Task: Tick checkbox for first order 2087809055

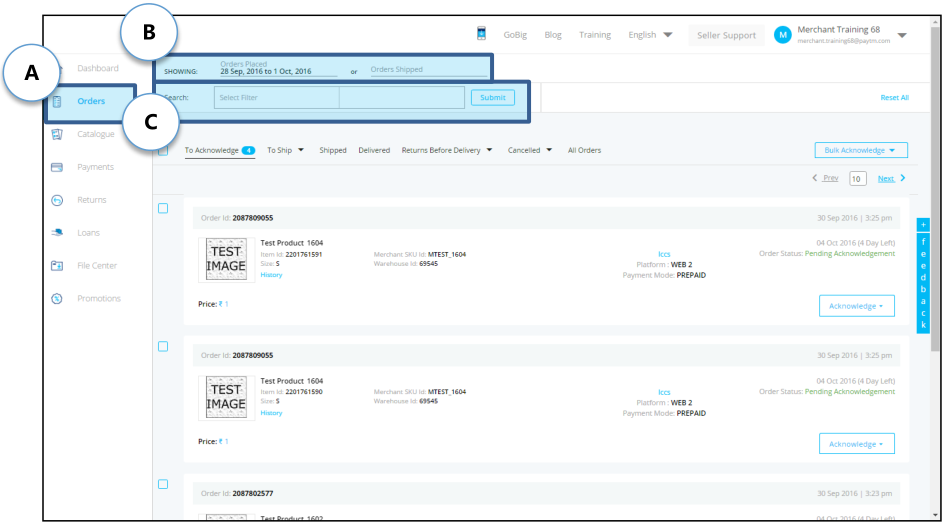Action: pos(163,208)
